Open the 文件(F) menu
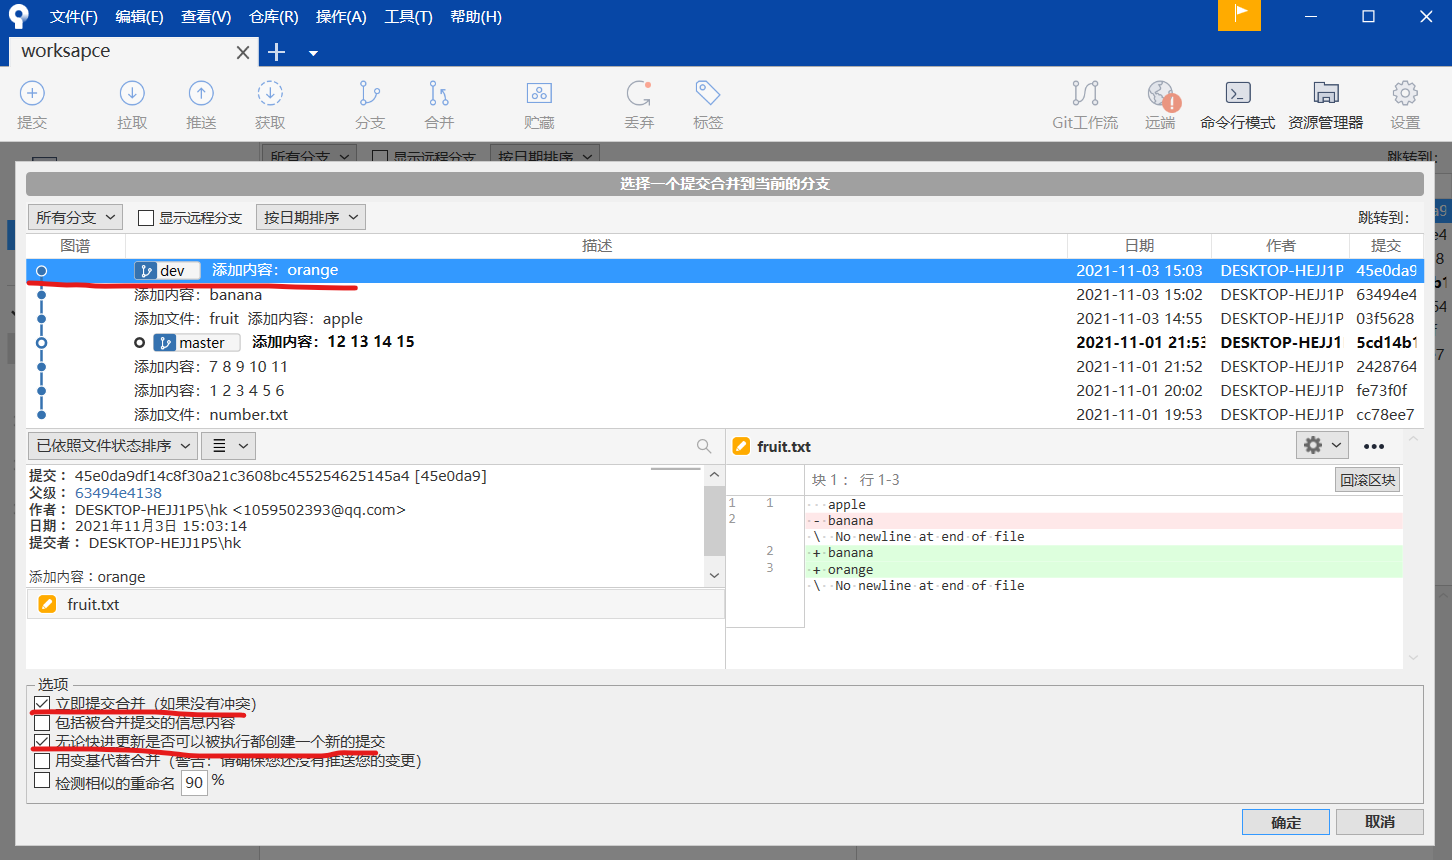 point(74,17)
